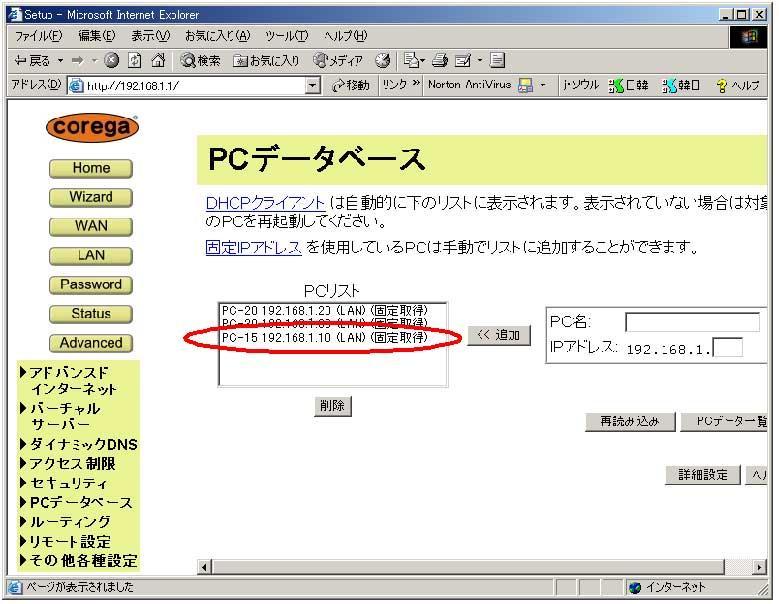Open the address bar dropdown arrow
Screen dimensions: 779x604
pyautogui.click(x=313, y=86)
